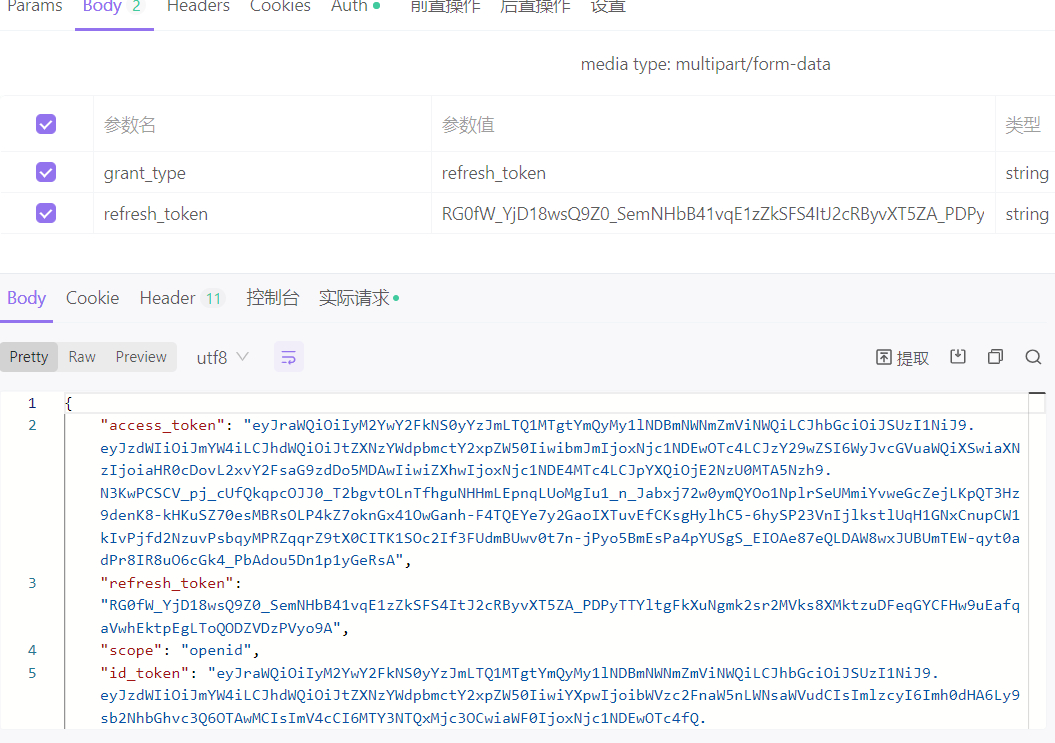Uncheck the refresh_token parameter checkbox

coord(46,213)
